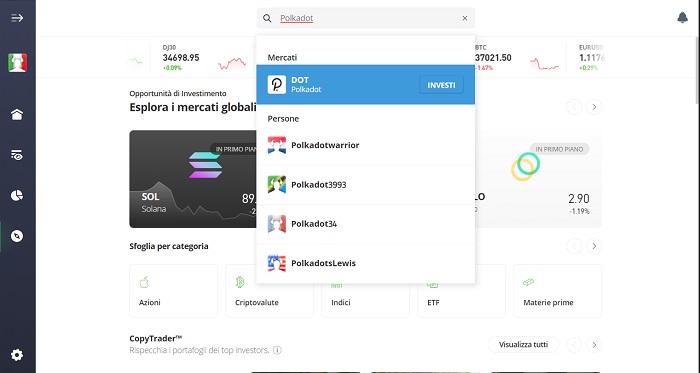Advance Esplora i mercati globali carousel right
The height and width of the screenshot is (373, 700).
pyautogui.click(x=594, y=107)
